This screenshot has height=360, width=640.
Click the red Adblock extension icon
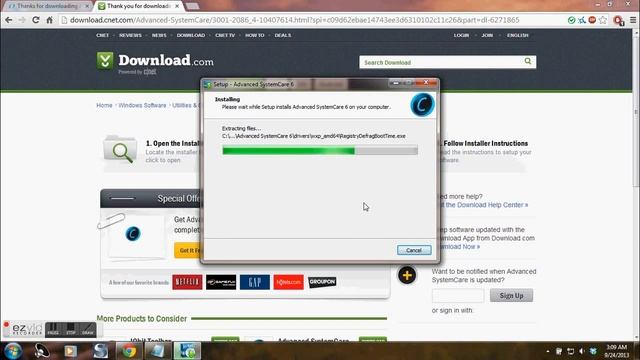[592, 20]
